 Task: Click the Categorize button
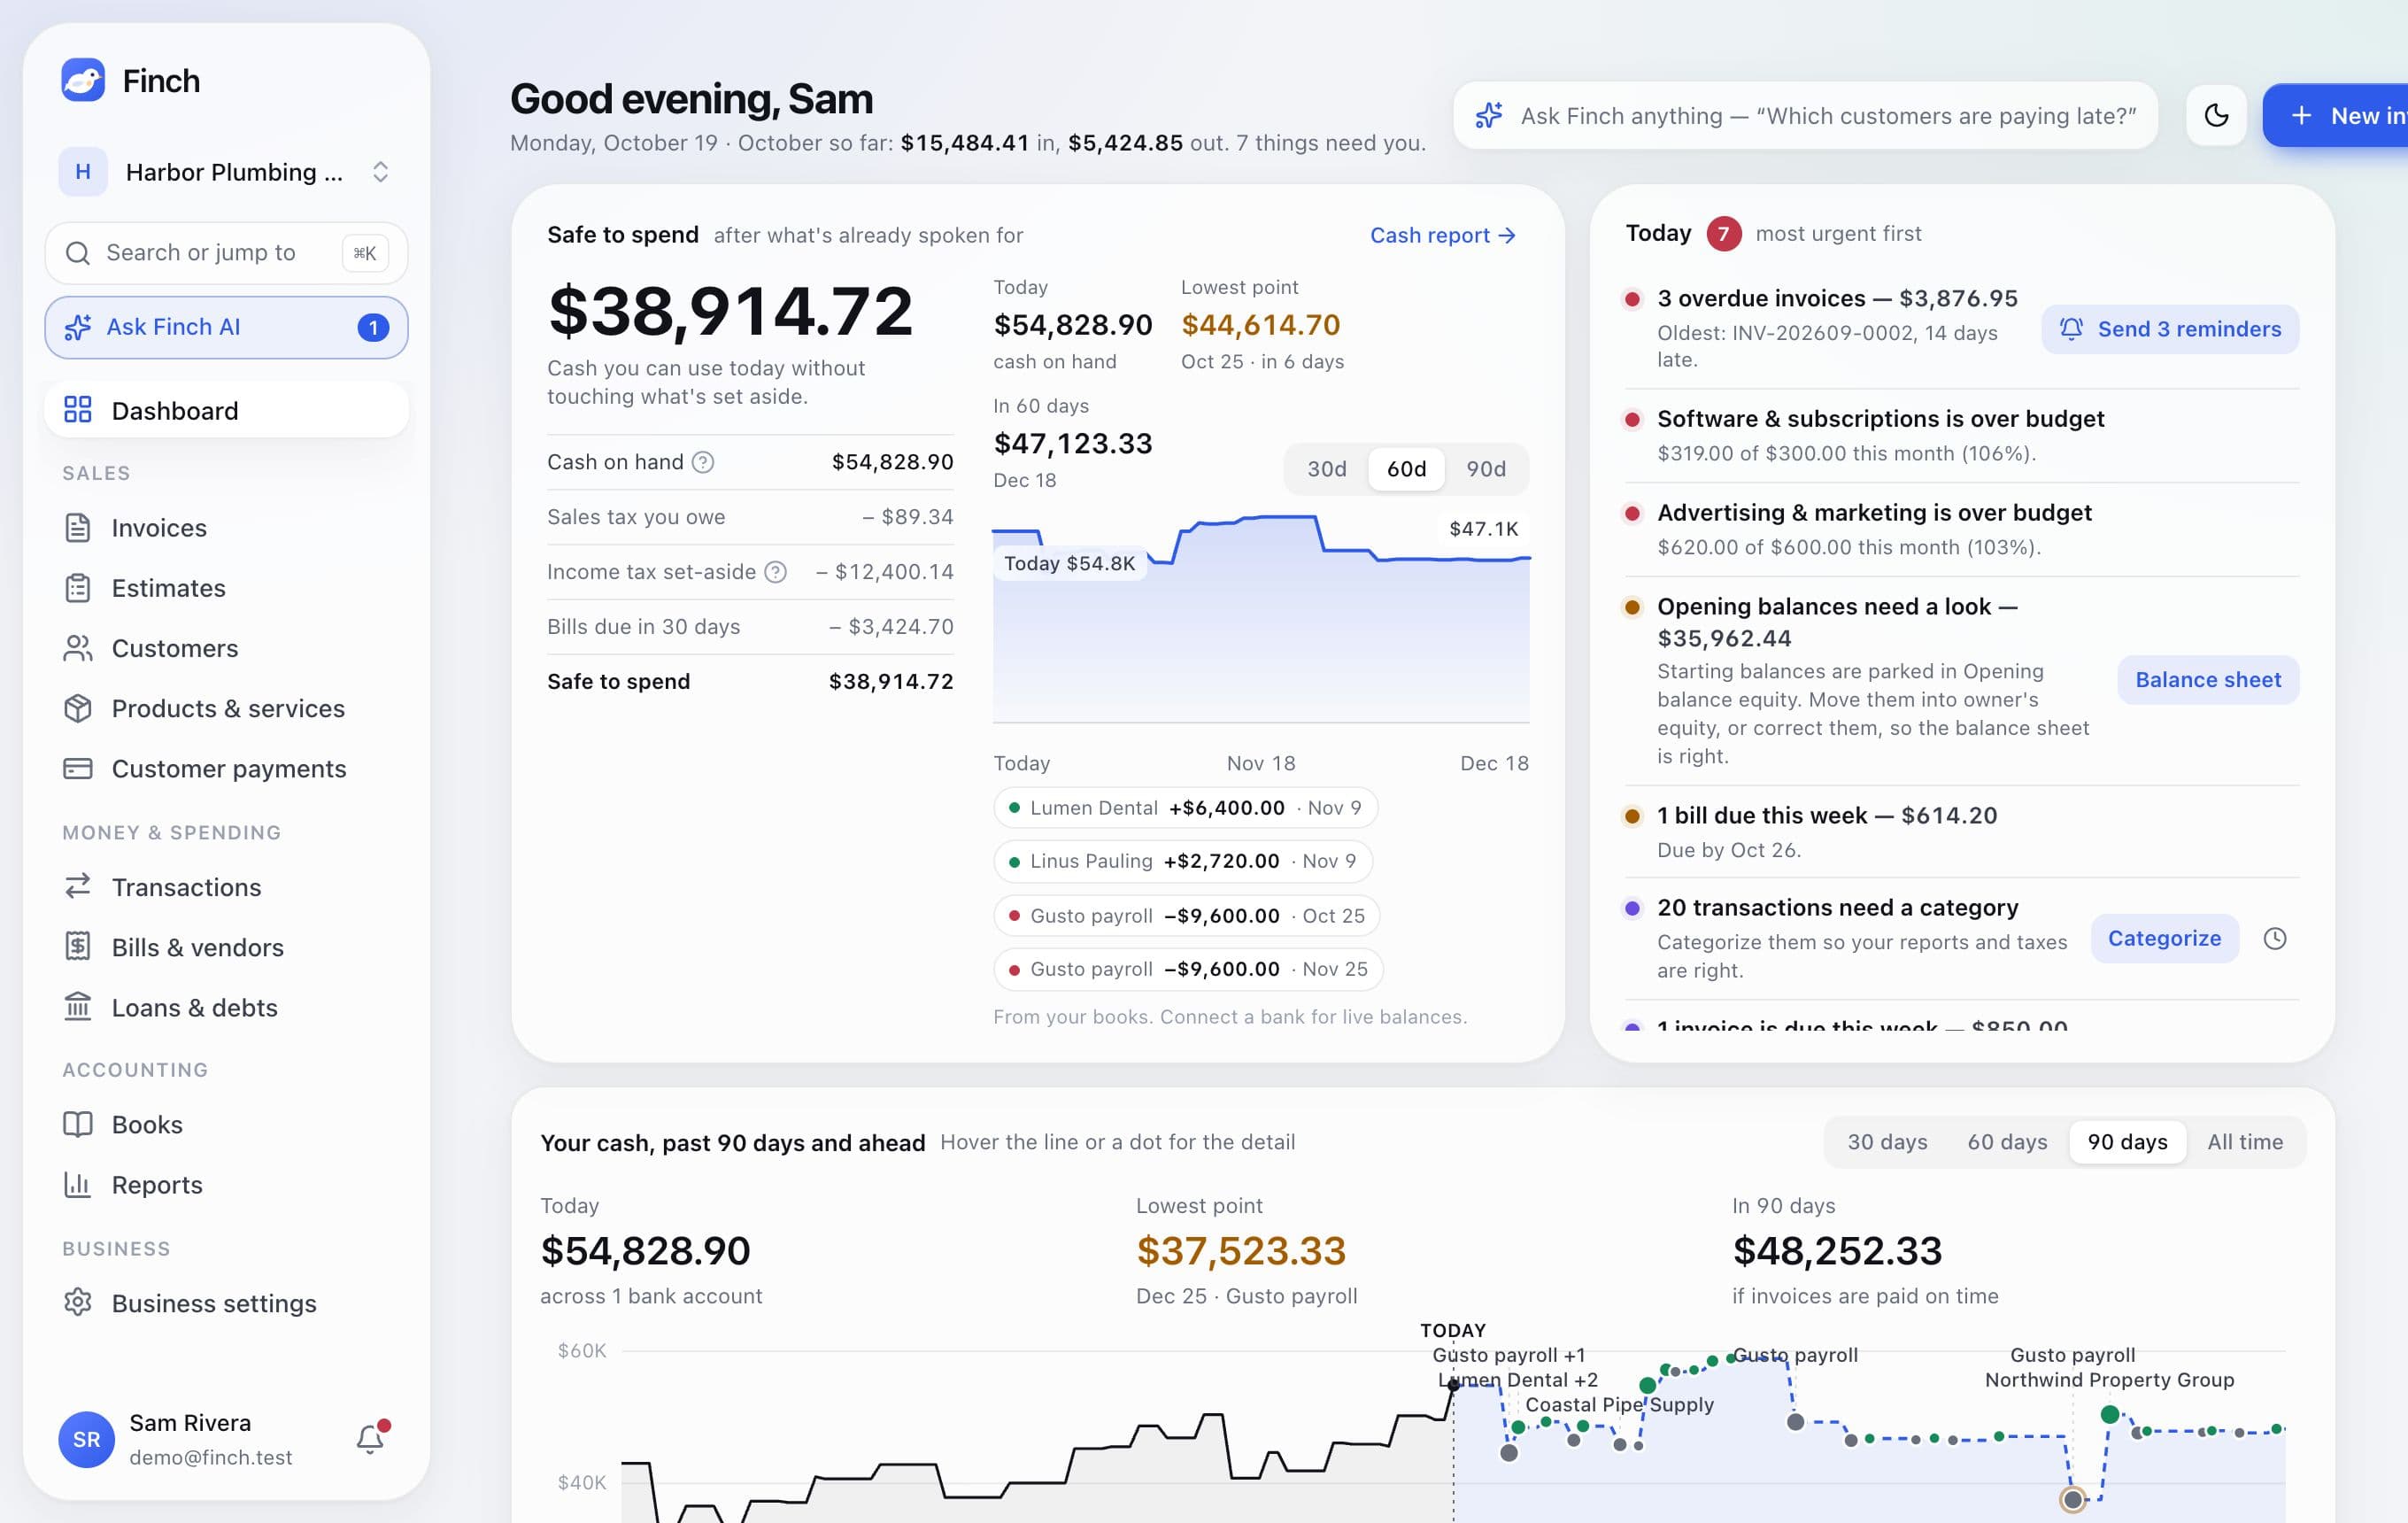(x=2164, y=938)
